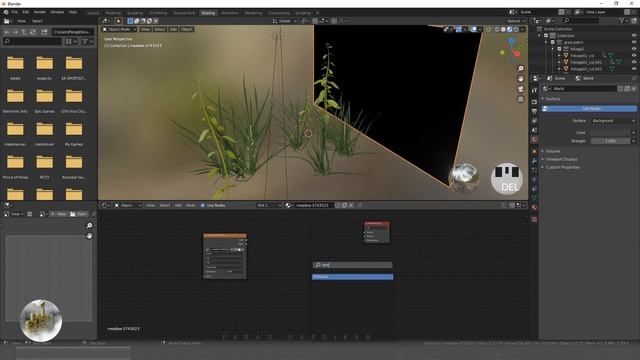The width and height of the screenshot is (640, 360).
Task: Go forward in the file browser
Action: pyautogui.click(x=15, y=31)
